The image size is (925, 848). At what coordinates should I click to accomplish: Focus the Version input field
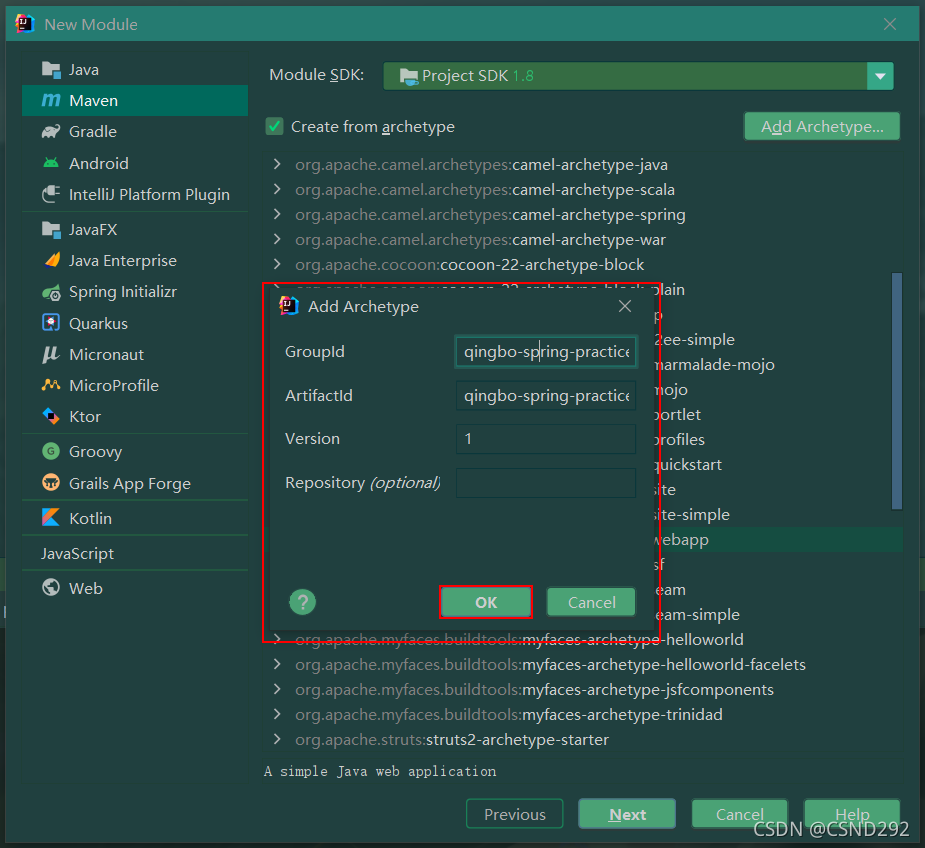click(546, 439)
